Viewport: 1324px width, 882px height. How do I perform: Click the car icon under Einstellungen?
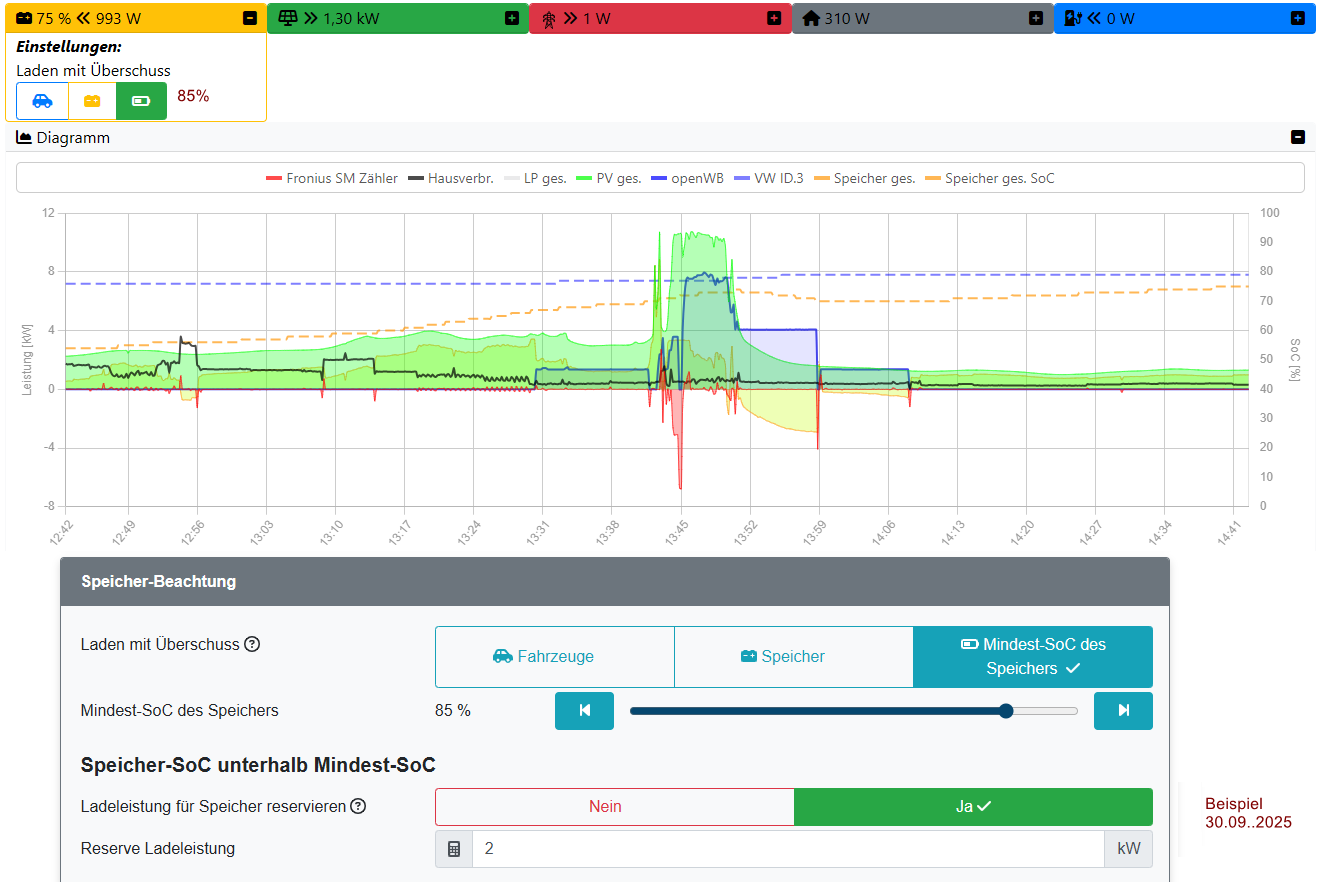pyautogui.click(x=42, y=101)
